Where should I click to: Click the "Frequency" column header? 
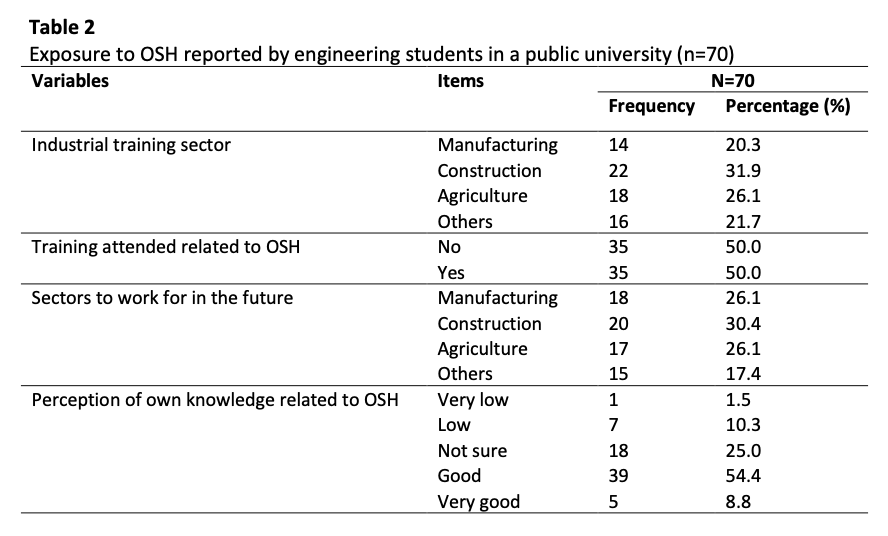click(x=651, y=106)
